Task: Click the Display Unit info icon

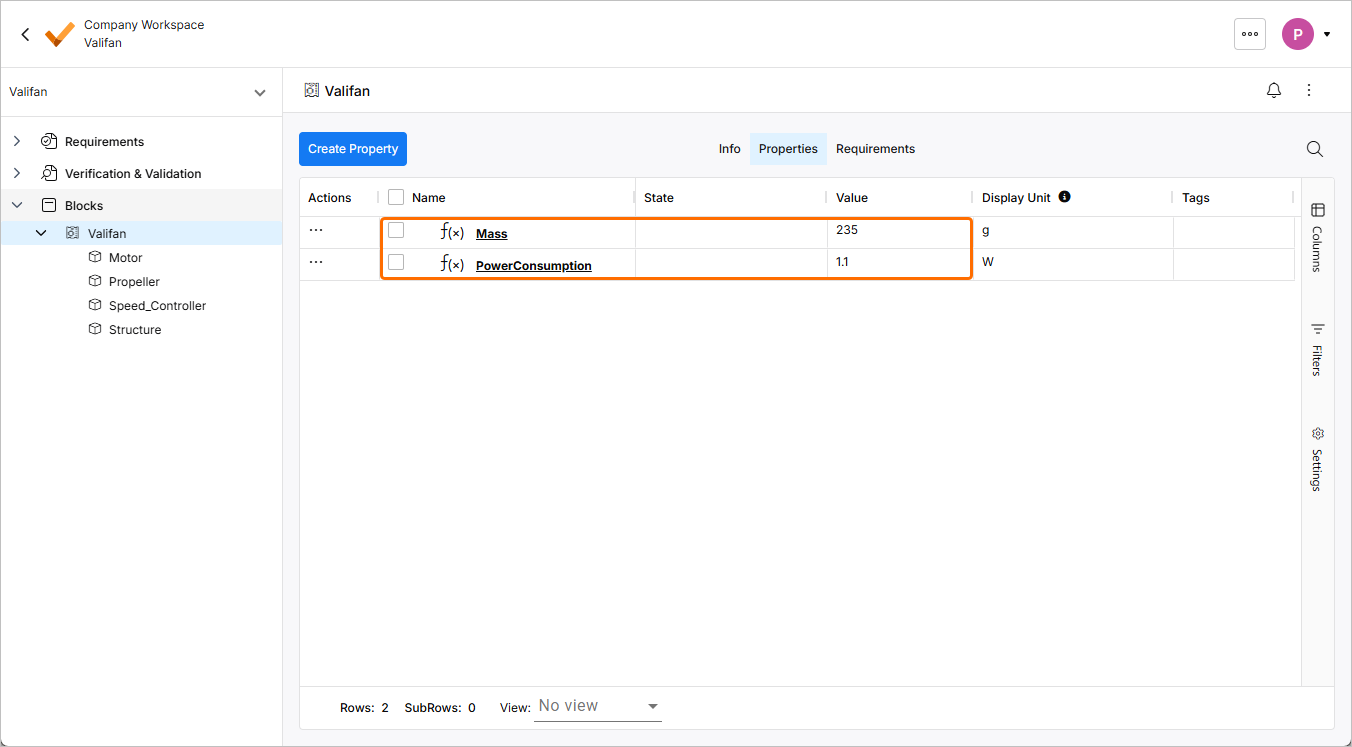Action: [x=1064, y=197]
